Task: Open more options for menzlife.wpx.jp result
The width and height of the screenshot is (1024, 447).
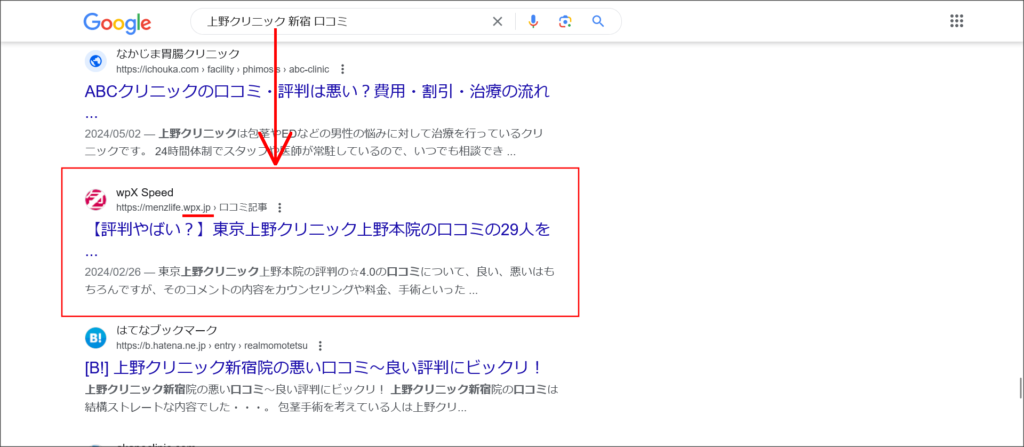Action: pos(280,208)
